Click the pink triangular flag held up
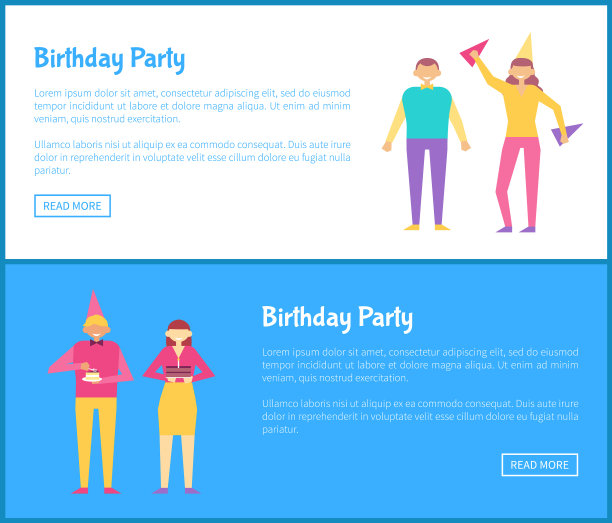The width and height of the screenshot is (612, 523). tap(473, 52)
